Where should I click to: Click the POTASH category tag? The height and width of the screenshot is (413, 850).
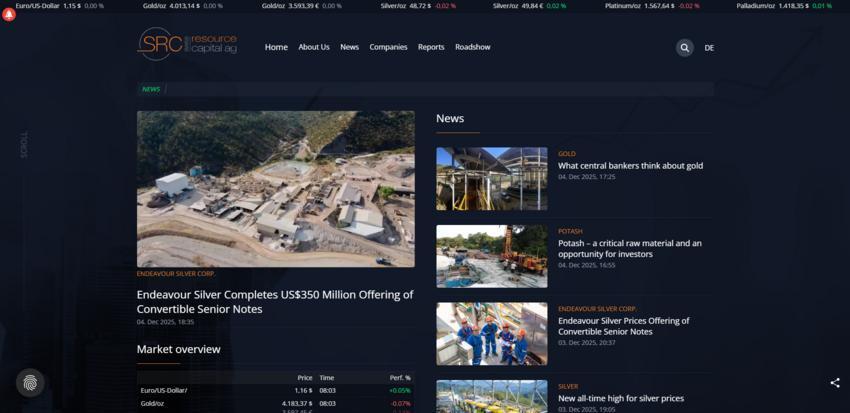[x=570, y=231]
